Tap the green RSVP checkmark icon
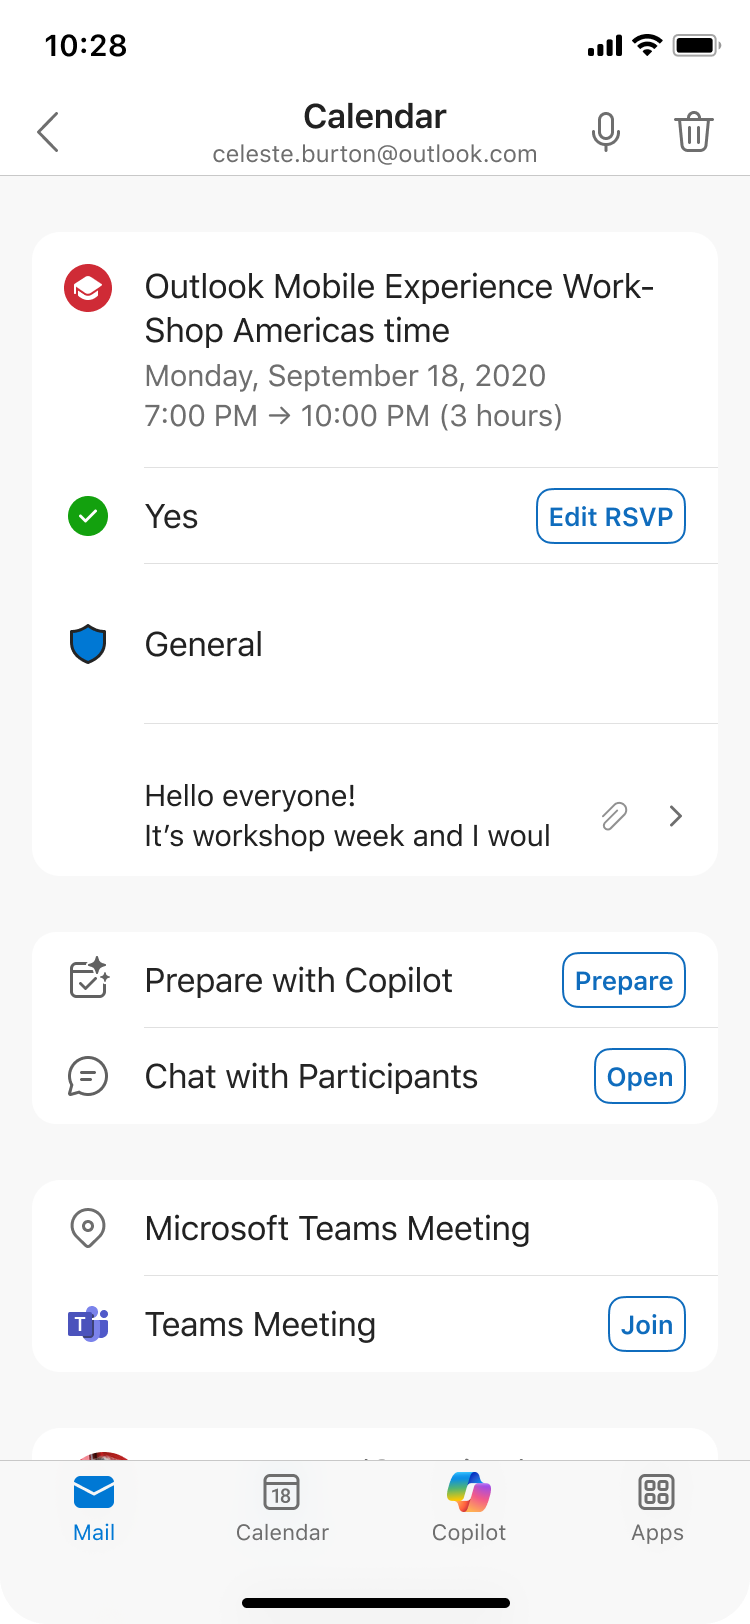 point(88,516)
